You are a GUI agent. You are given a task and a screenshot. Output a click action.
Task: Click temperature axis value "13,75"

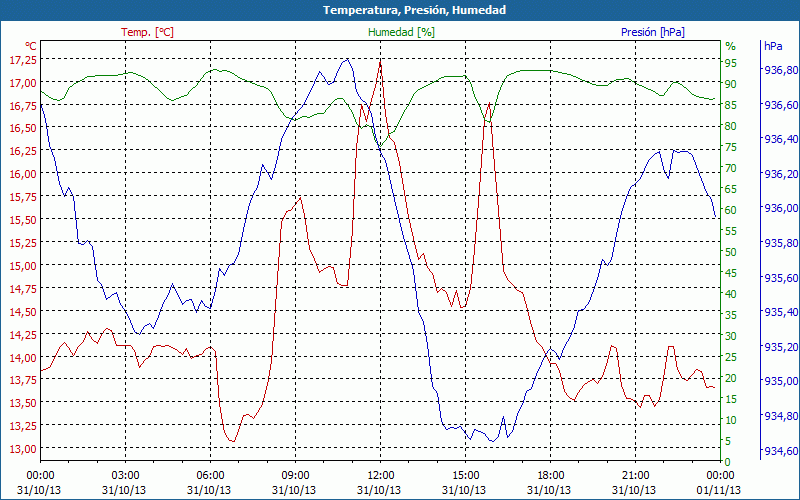(x=23, y=380)
